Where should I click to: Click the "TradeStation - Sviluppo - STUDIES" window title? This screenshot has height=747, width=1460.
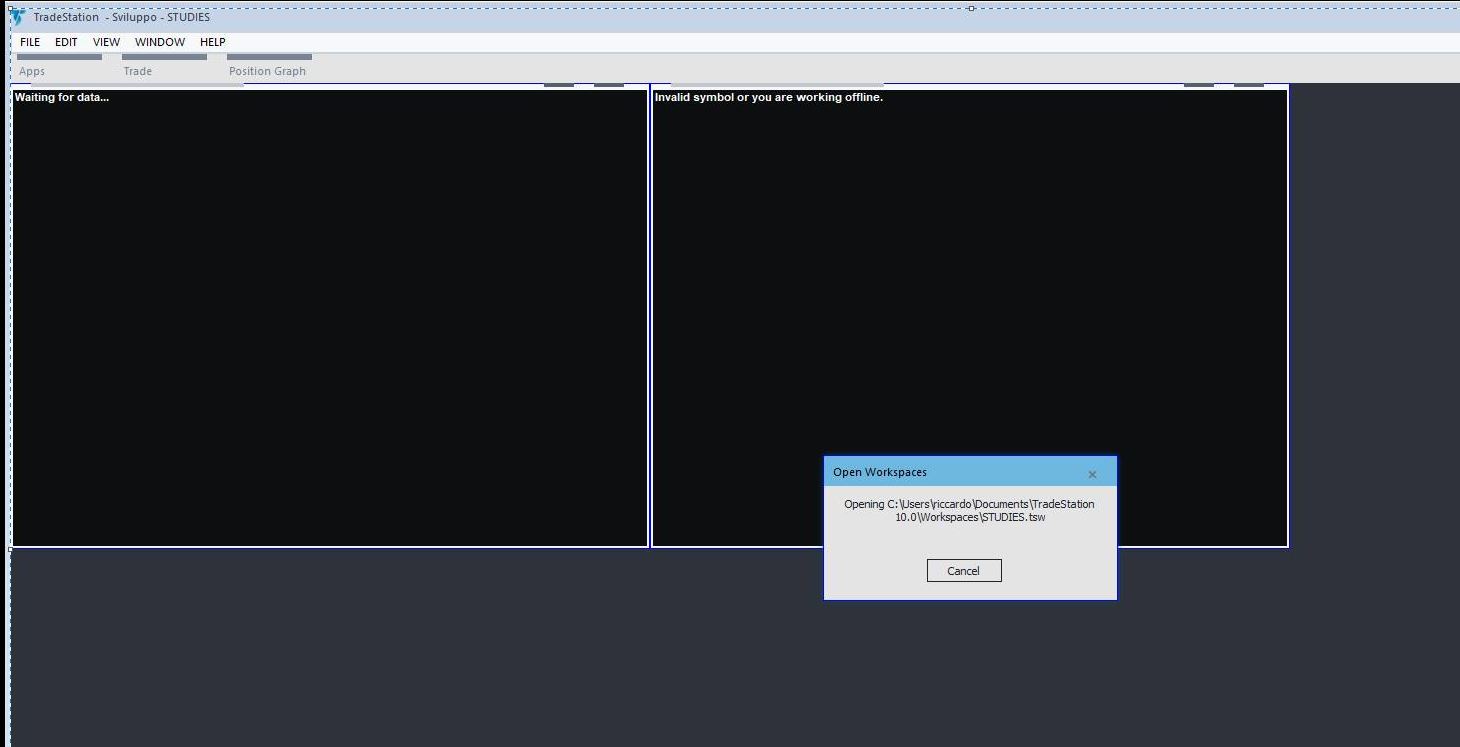coord(122,17)
